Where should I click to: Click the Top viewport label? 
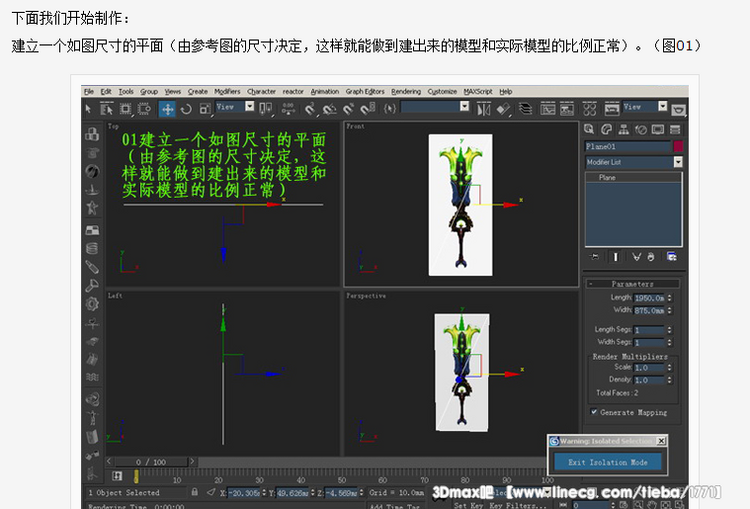[x=113, y=126]
